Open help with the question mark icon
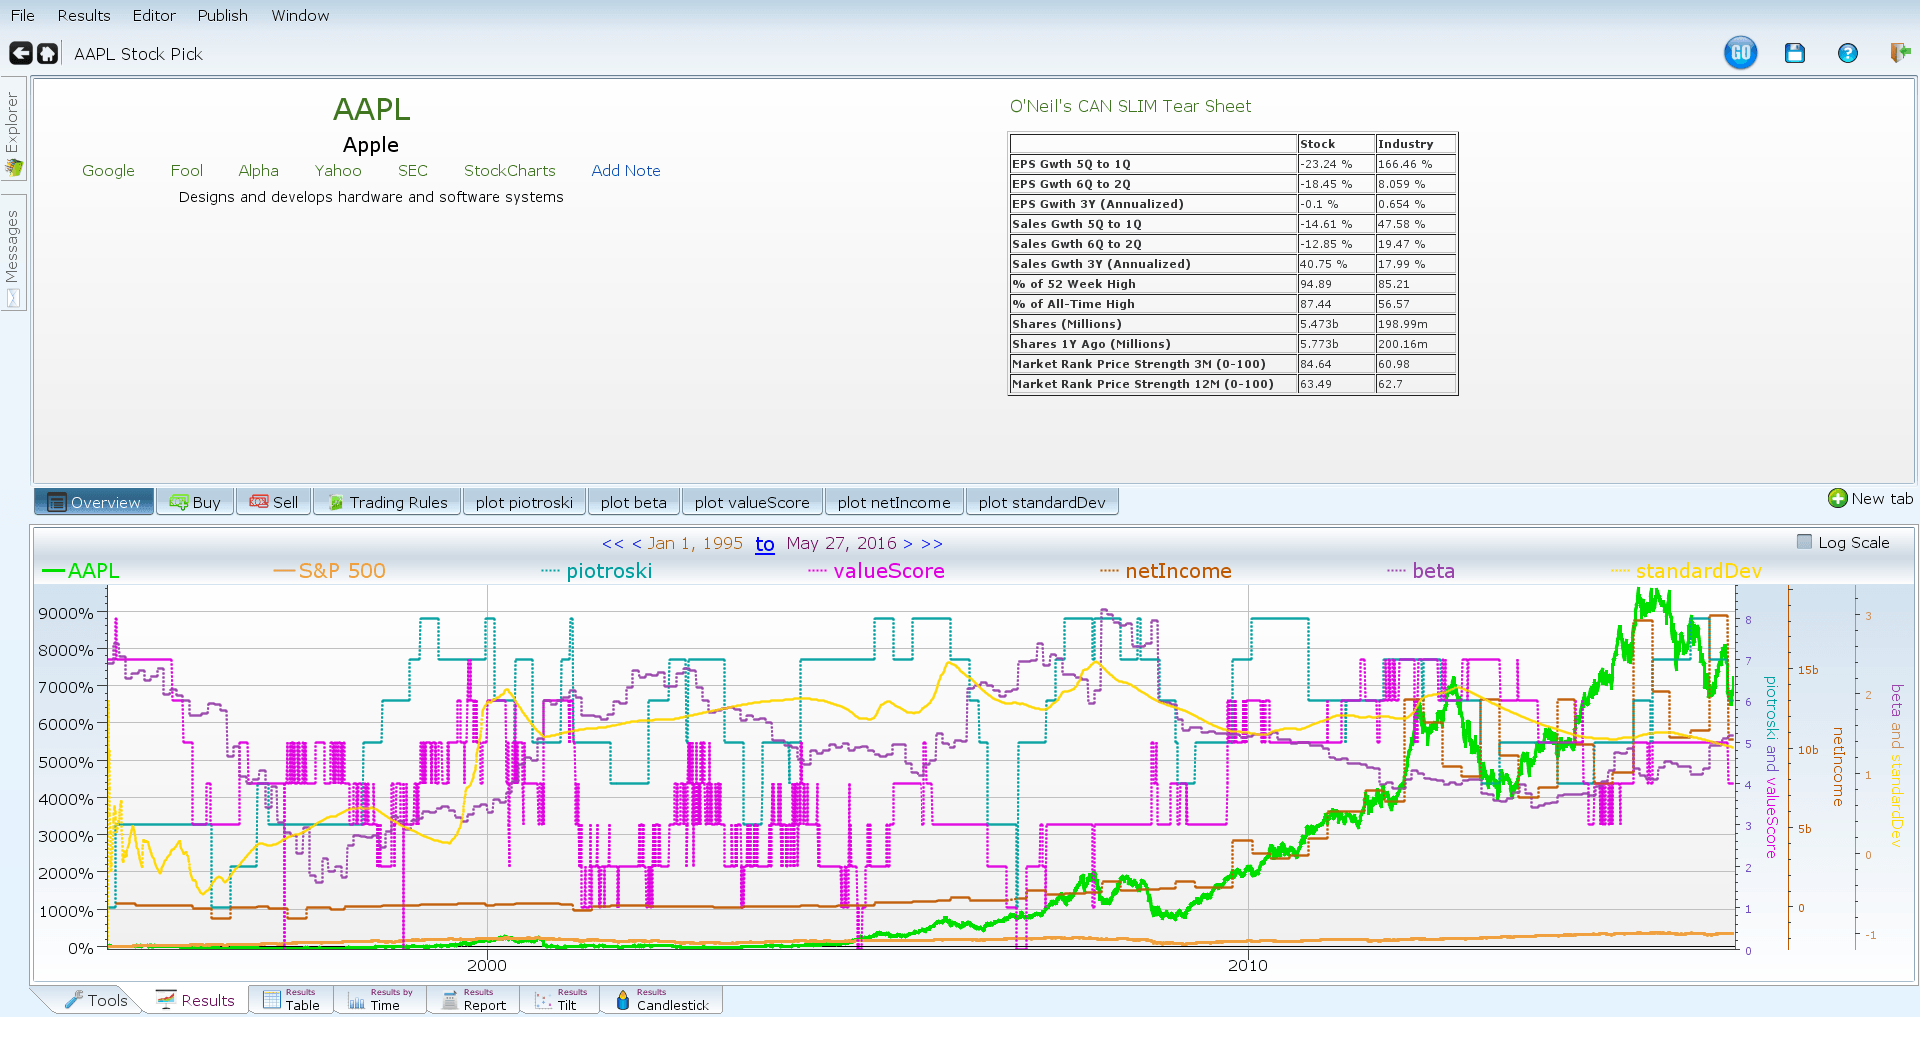The height and width of the screenshot is (1039, 1920). [1847, 54]
